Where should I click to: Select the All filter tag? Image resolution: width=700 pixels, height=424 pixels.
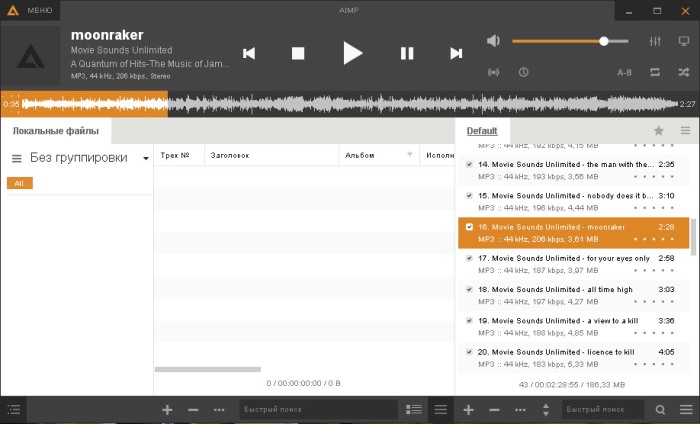19,183
